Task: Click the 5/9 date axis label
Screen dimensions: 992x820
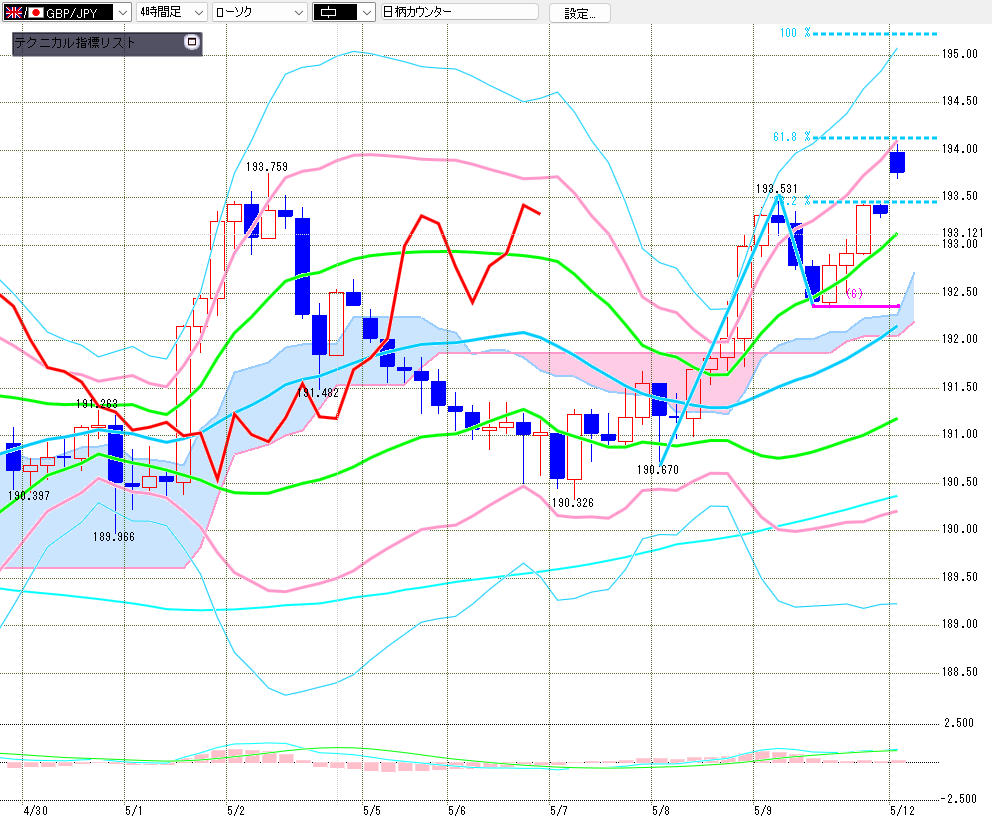Action: 763,807
